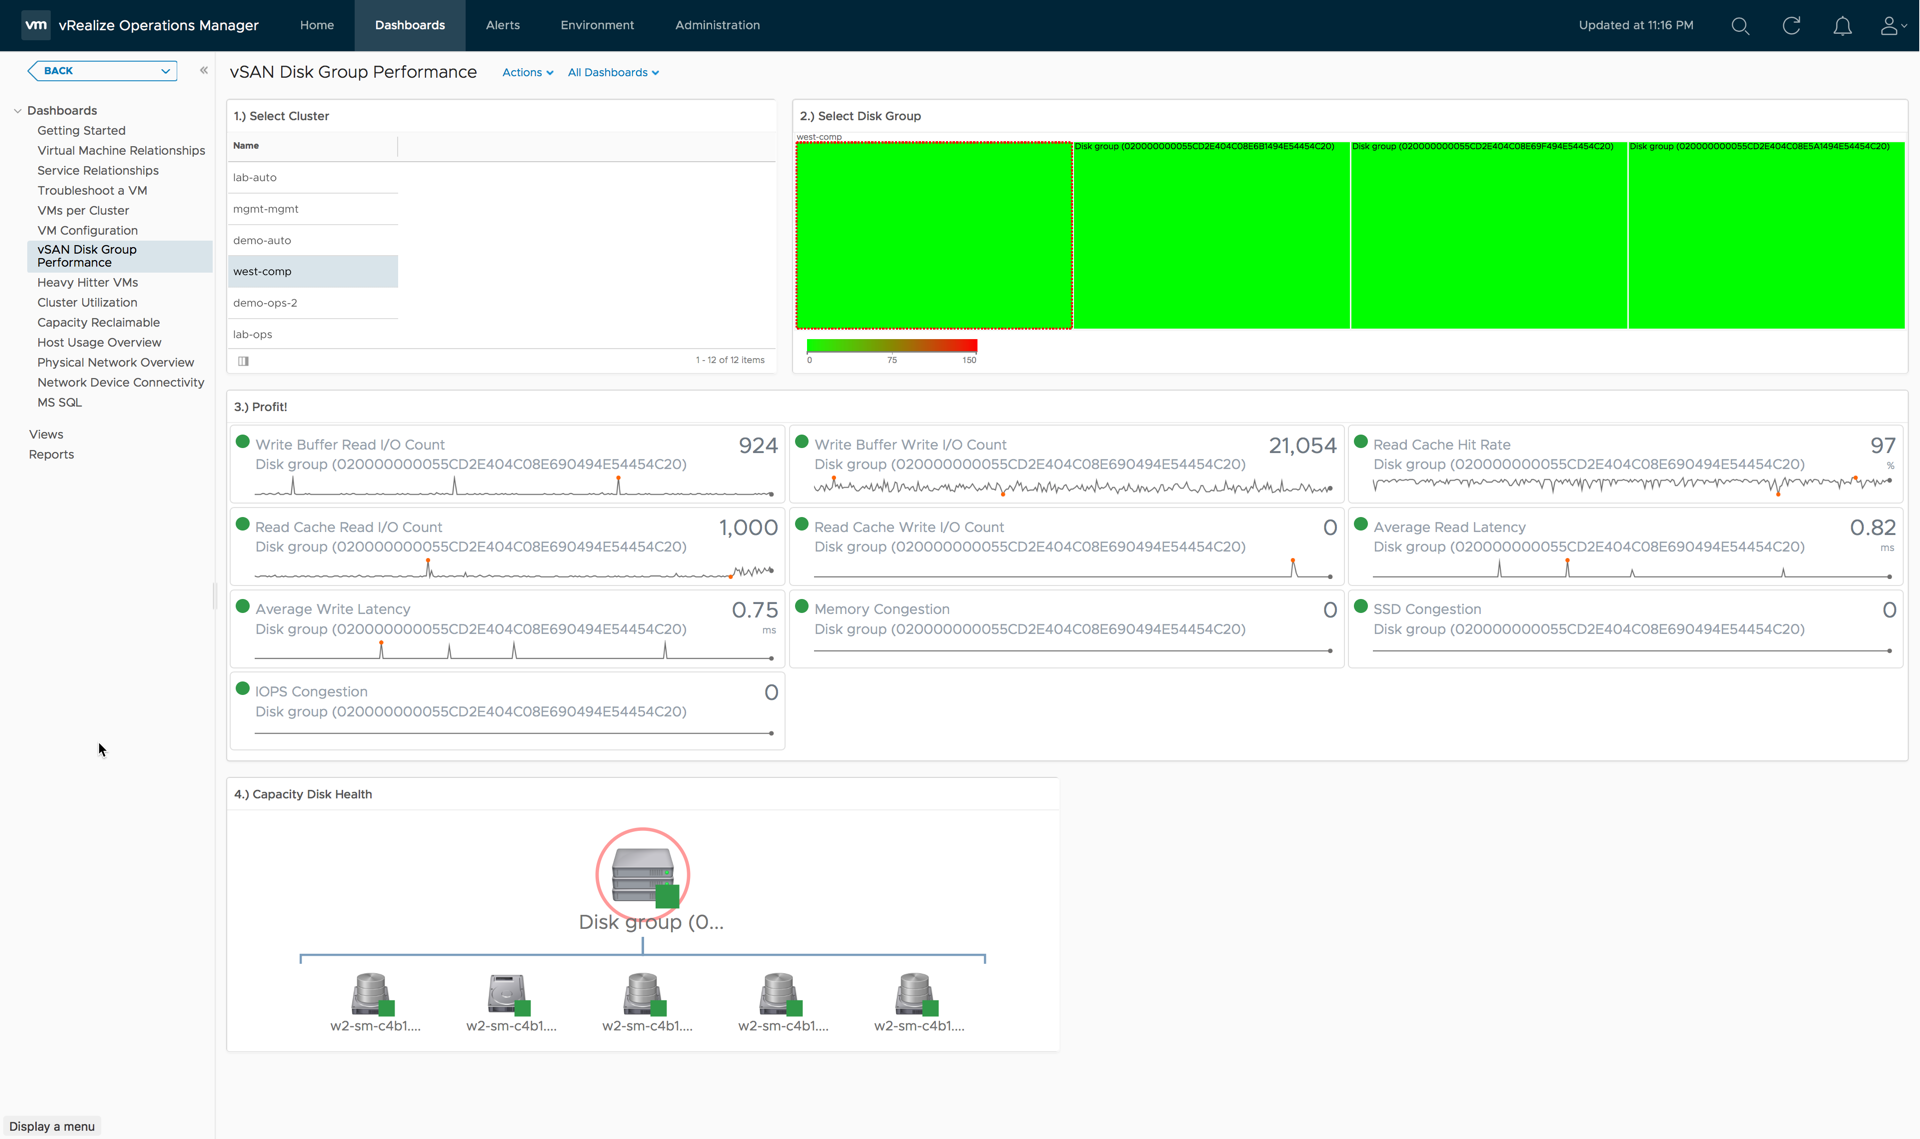Viewport: 1920px width, 1139px height.
Task: Open the Actions dropdown
Action: [x=527, y=72]
